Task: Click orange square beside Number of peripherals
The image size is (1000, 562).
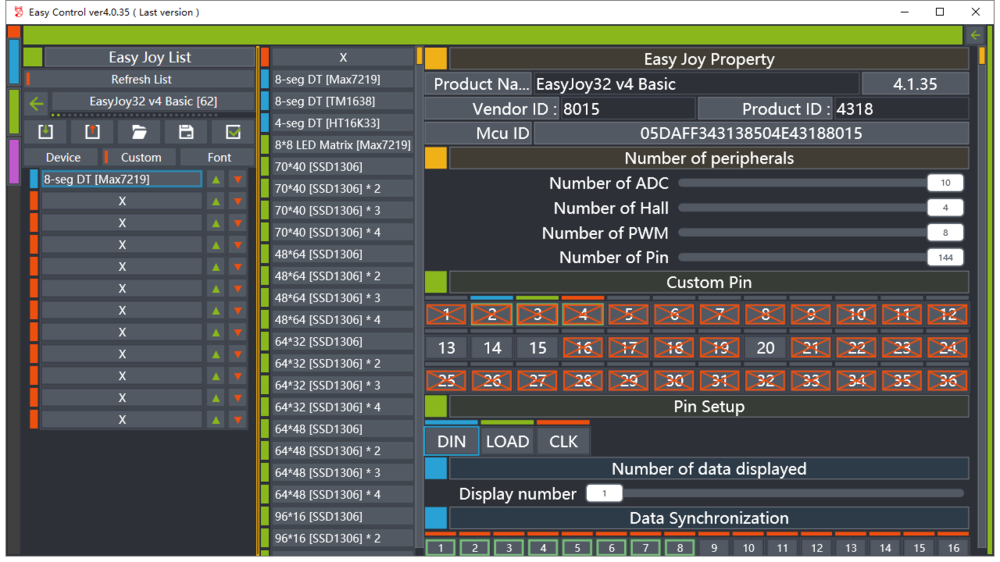Action: point(436,158)
